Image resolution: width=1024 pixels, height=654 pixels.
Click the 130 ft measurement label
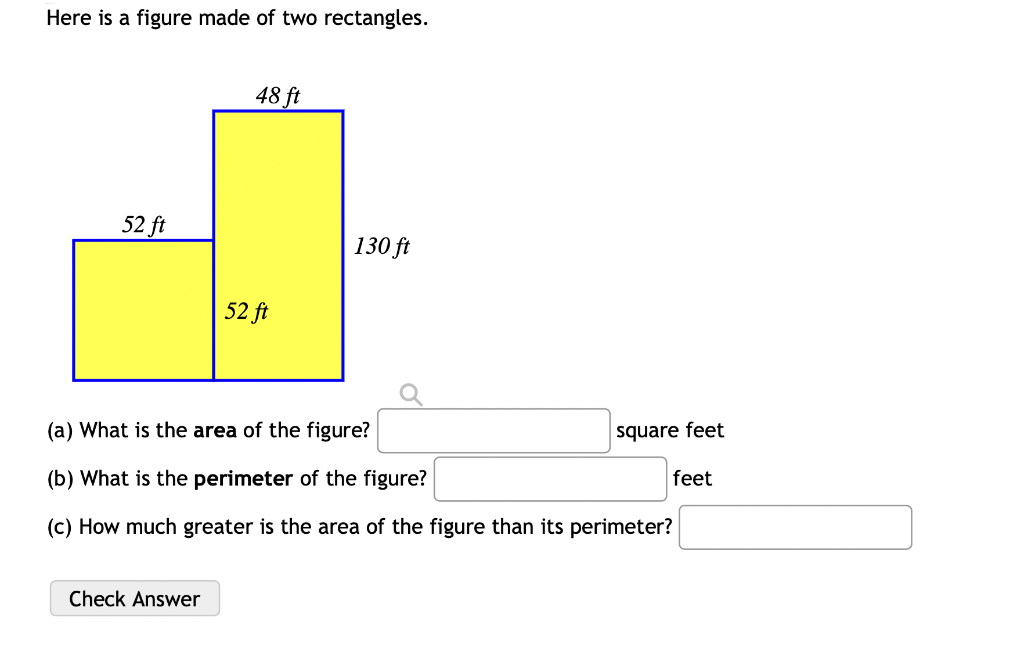[x=381, y=246]
